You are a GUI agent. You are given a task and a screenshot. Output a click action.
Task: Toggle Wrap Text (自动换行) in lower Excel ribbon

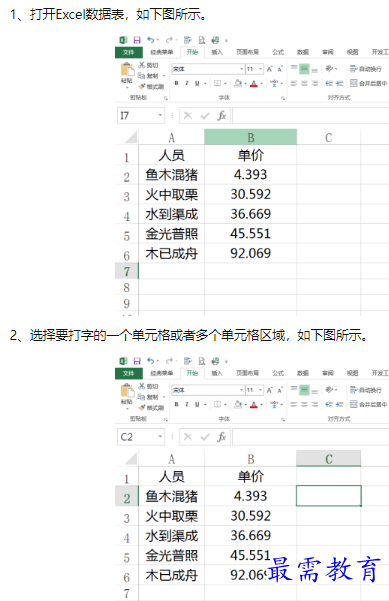coord(366,390)
